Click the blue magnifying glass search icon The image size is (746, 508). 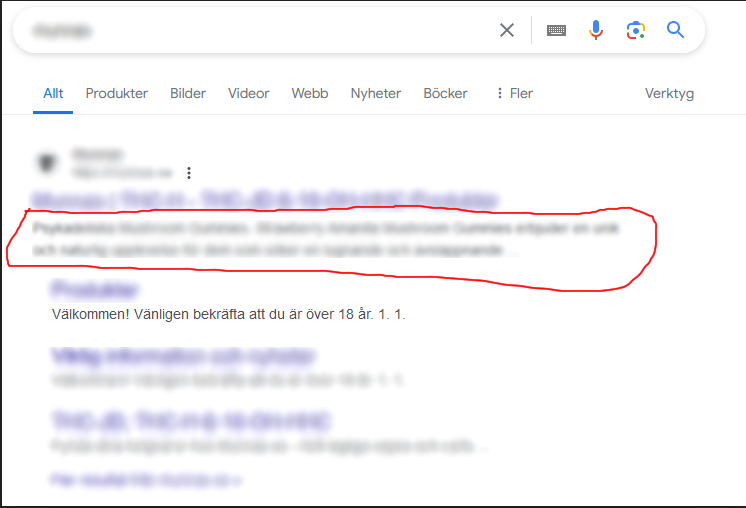click(675, 30)
